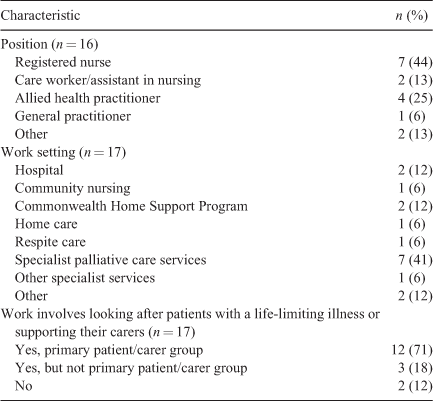Select the n (%) column header
Viewport: 433px width, 401px height.
pyautogui.click(x=411, y=16)
